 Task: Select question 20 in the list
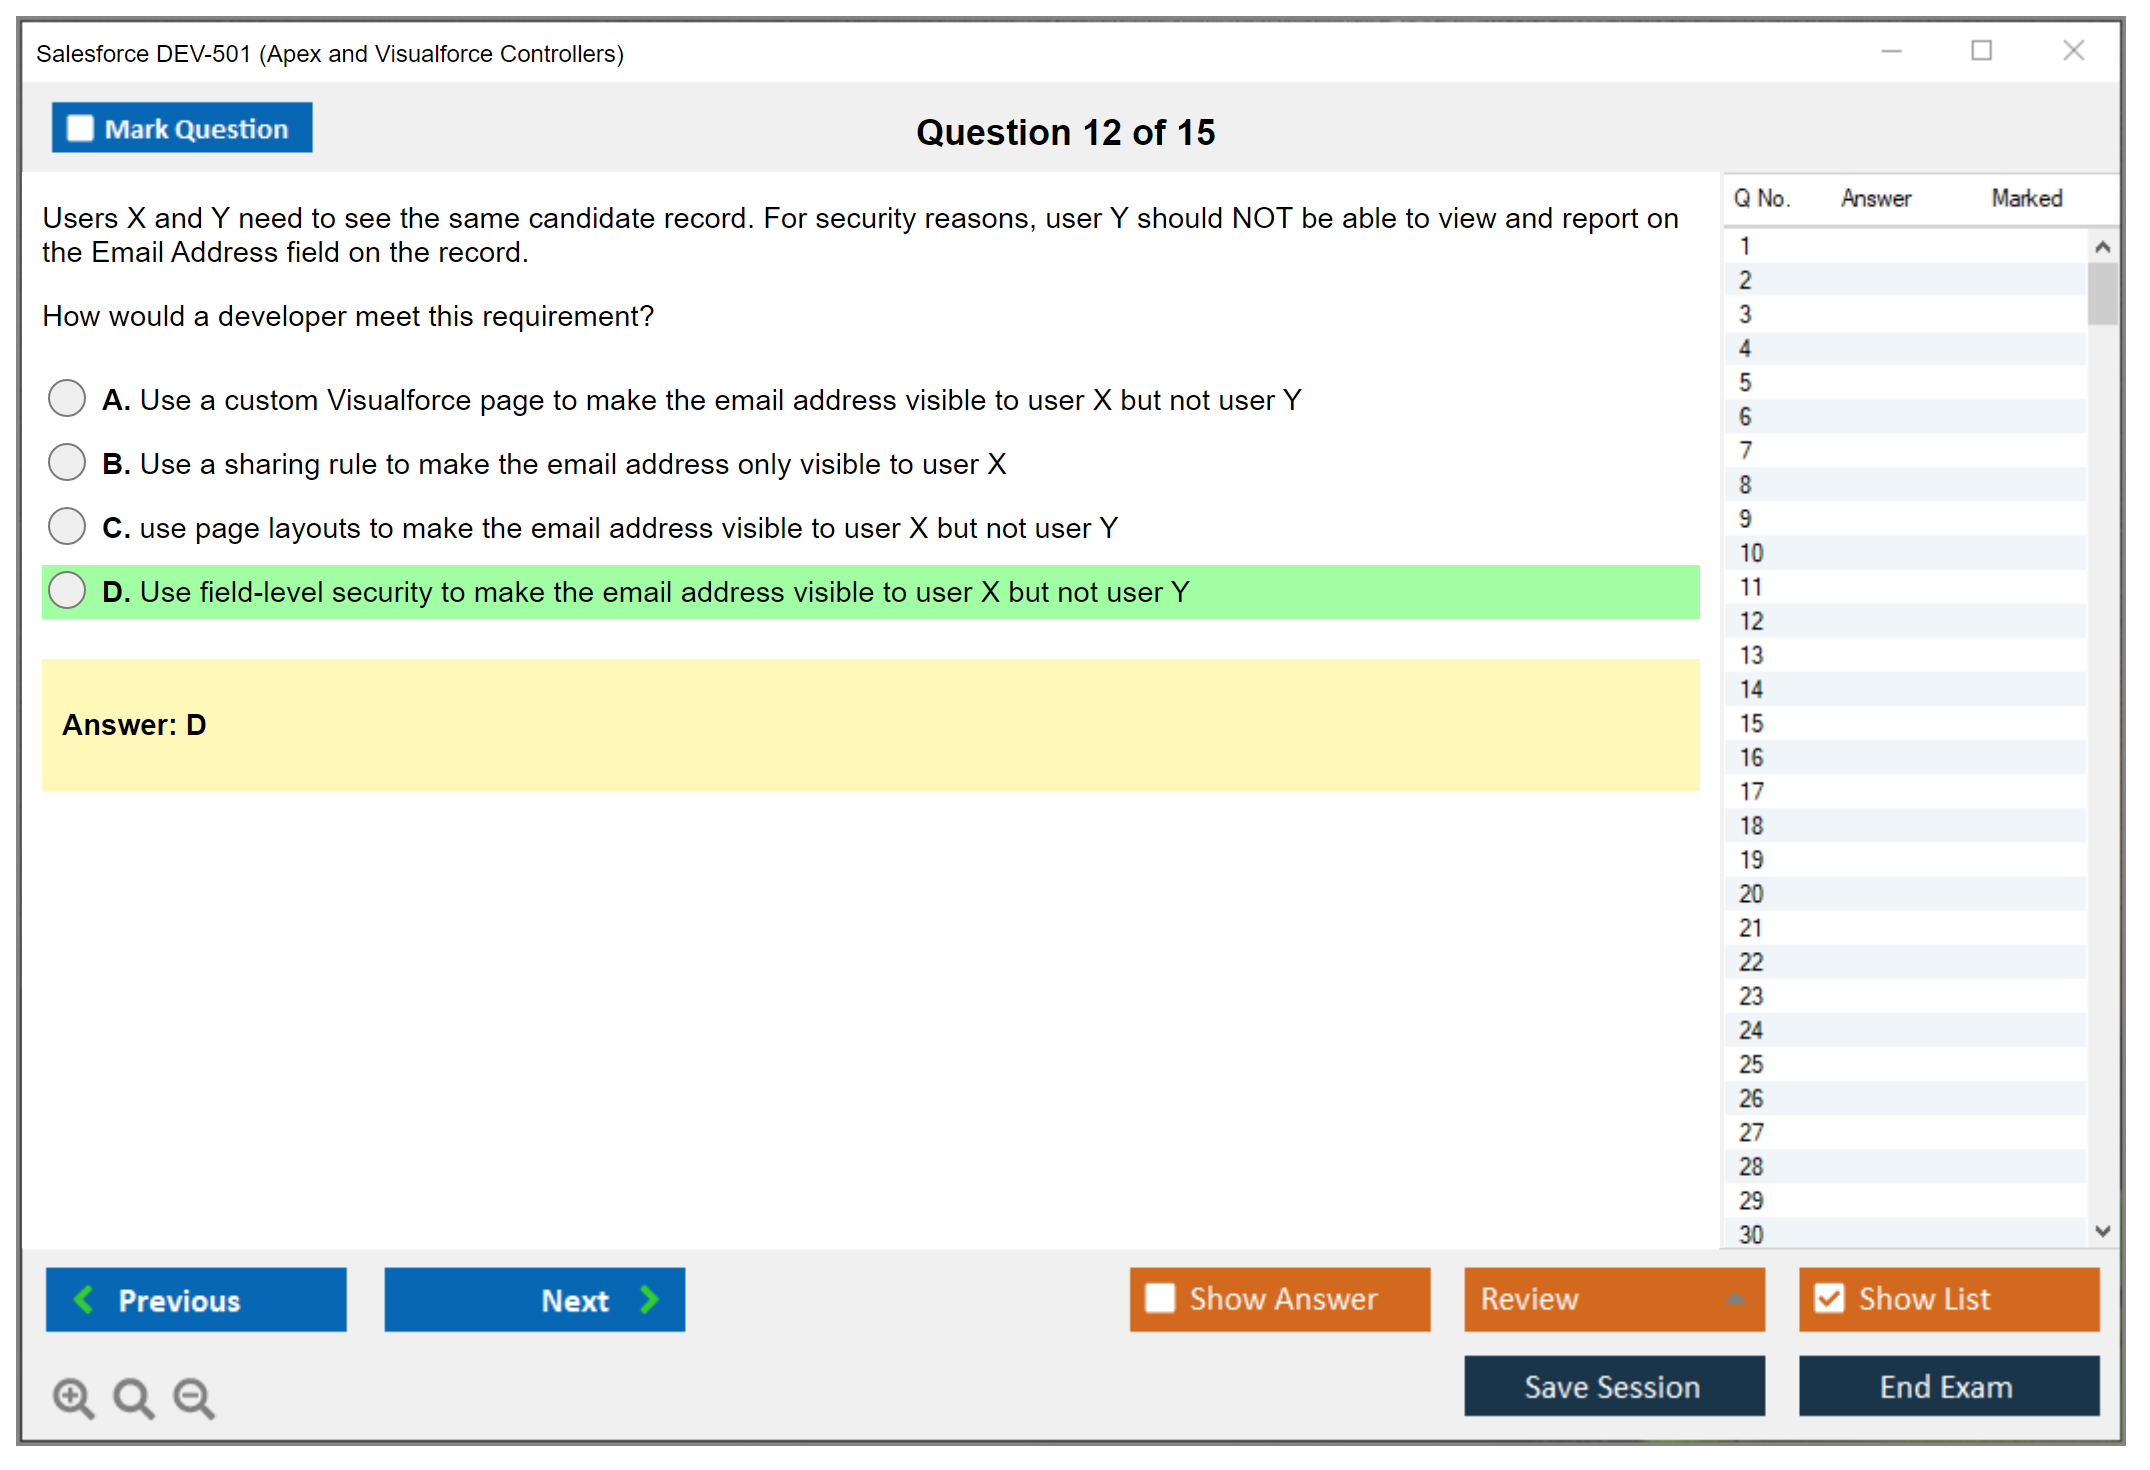click(x=1751, y=893)
